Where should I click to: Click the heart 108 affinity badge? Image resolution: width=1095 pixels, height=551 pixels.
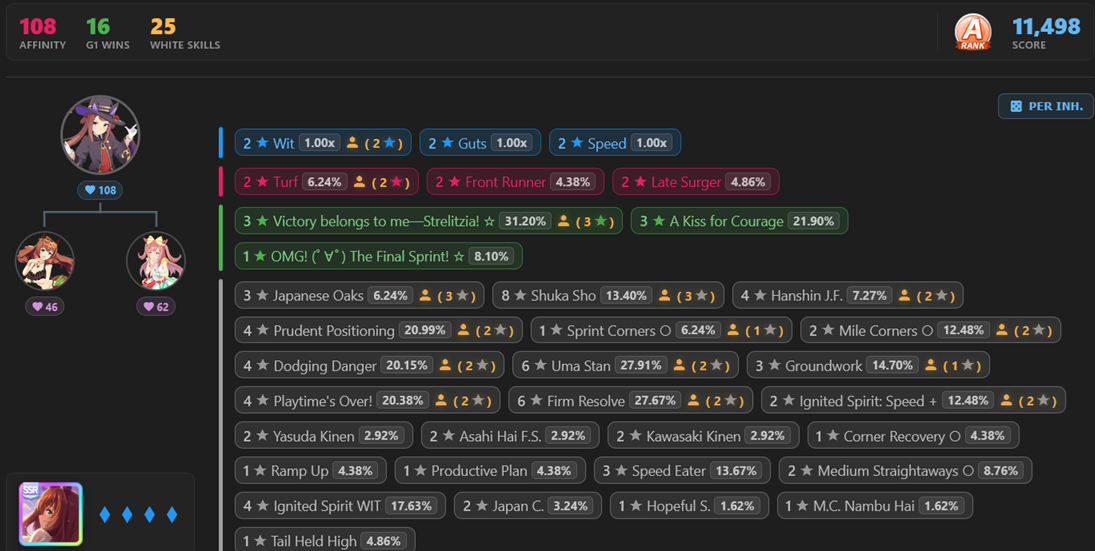(100, 190)
